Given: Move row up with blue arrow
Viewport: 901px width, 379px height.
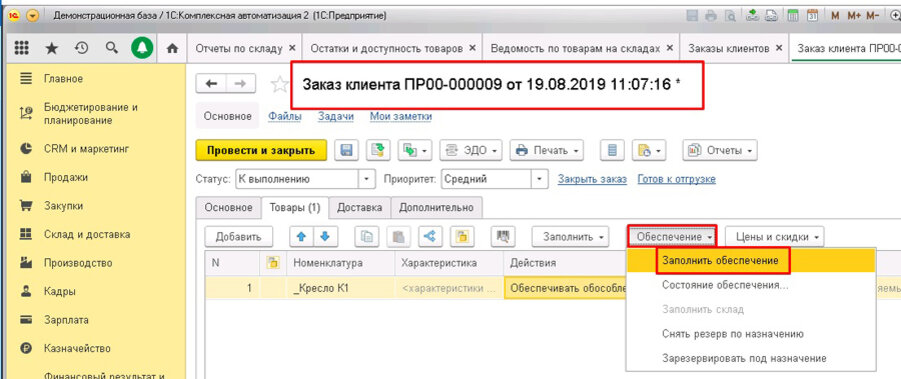Looking at the screenshot, I should point(302,236).
